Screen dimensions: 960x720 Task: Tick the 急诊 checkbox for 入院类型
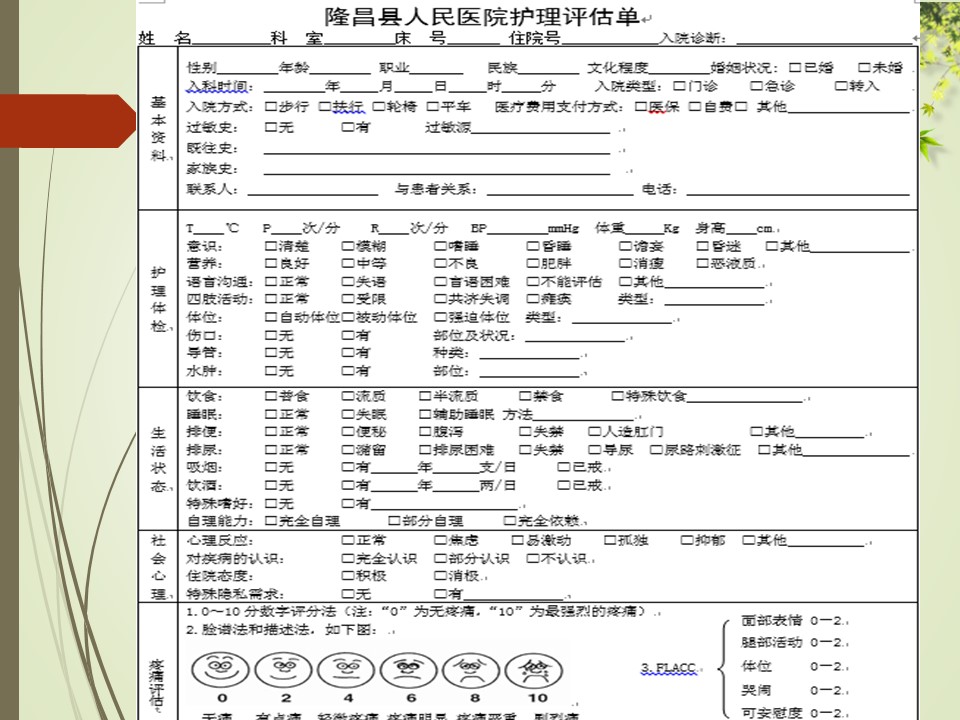pos(757,86)
